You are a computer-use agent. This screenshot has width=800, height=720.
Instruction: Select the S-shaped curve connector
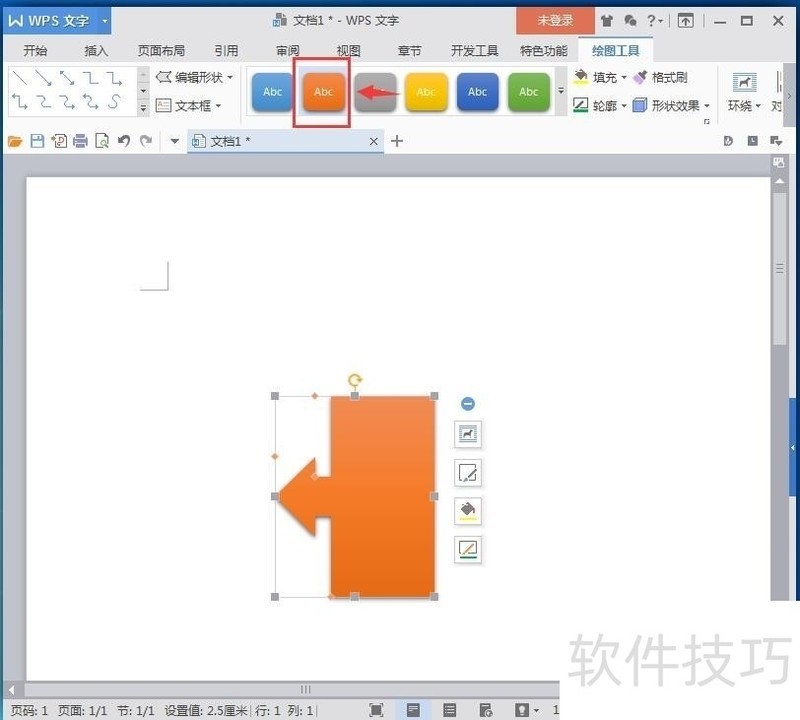point(114,102)
